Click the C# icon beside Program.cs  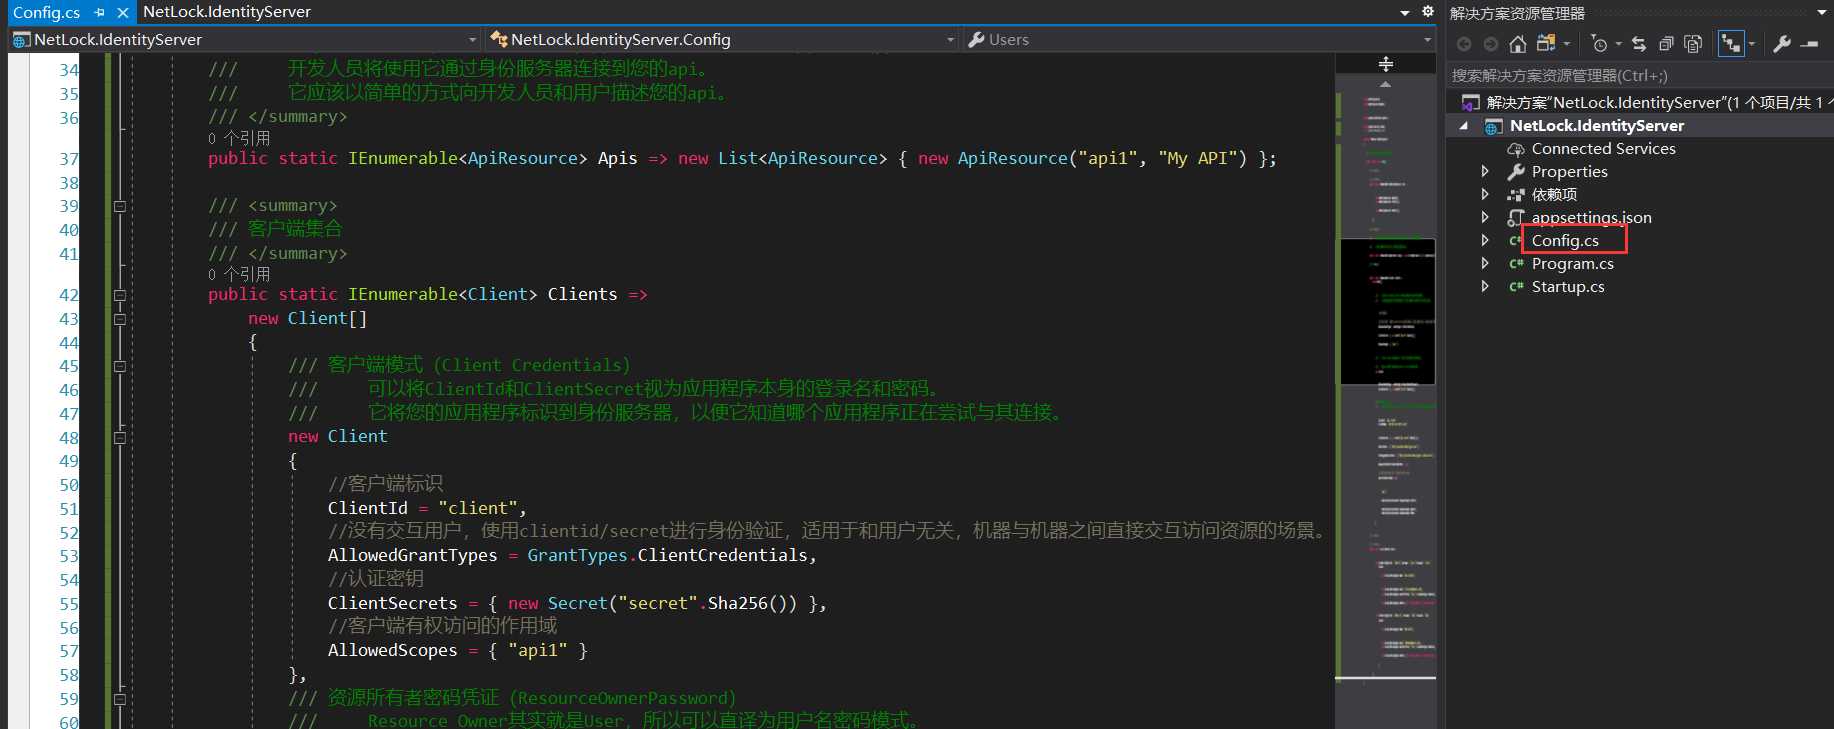coord(1517,264)
